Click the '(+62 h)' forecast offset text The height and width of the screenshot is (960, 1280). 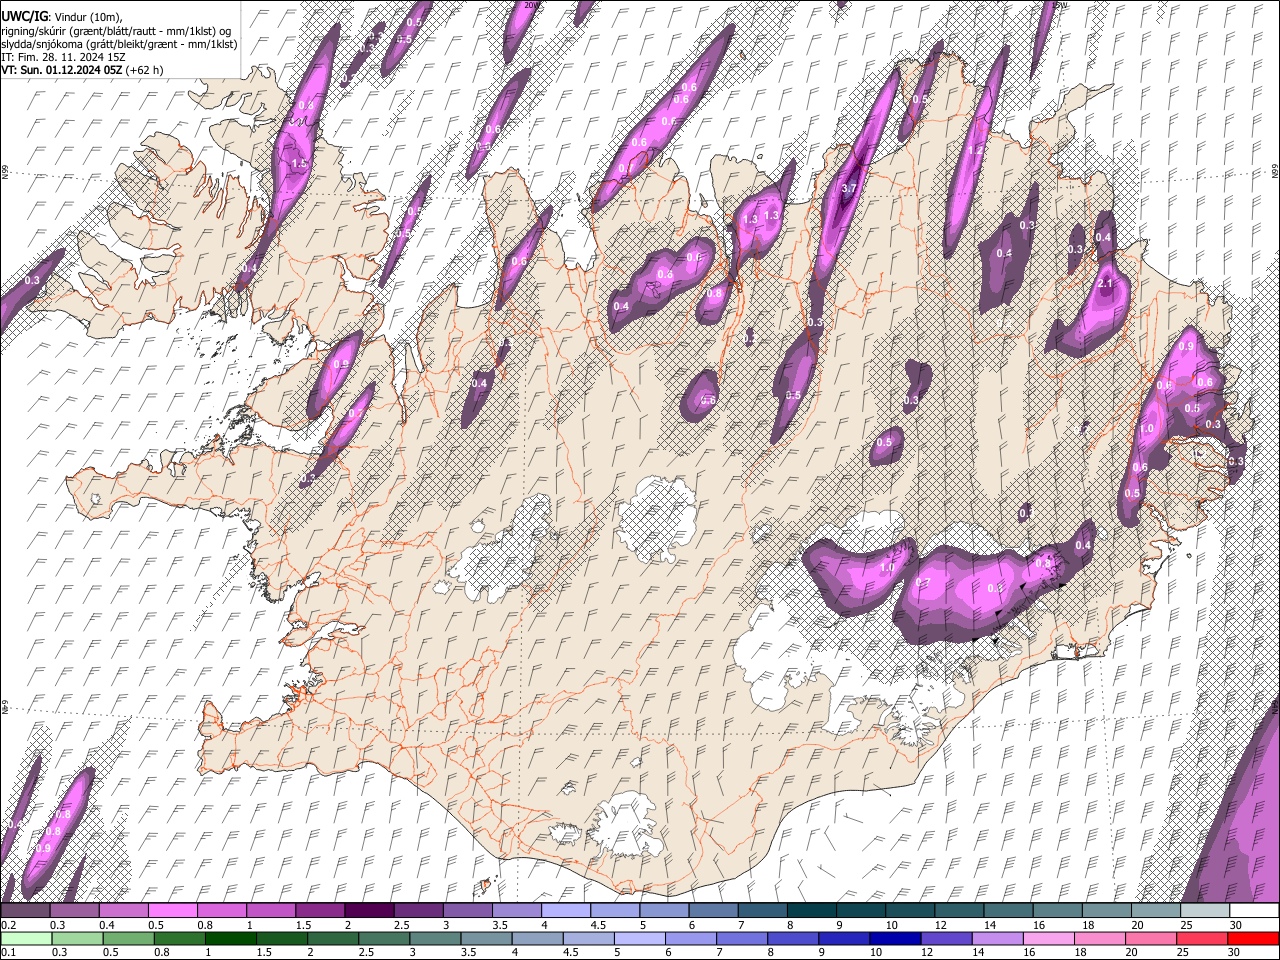[144, 70]
